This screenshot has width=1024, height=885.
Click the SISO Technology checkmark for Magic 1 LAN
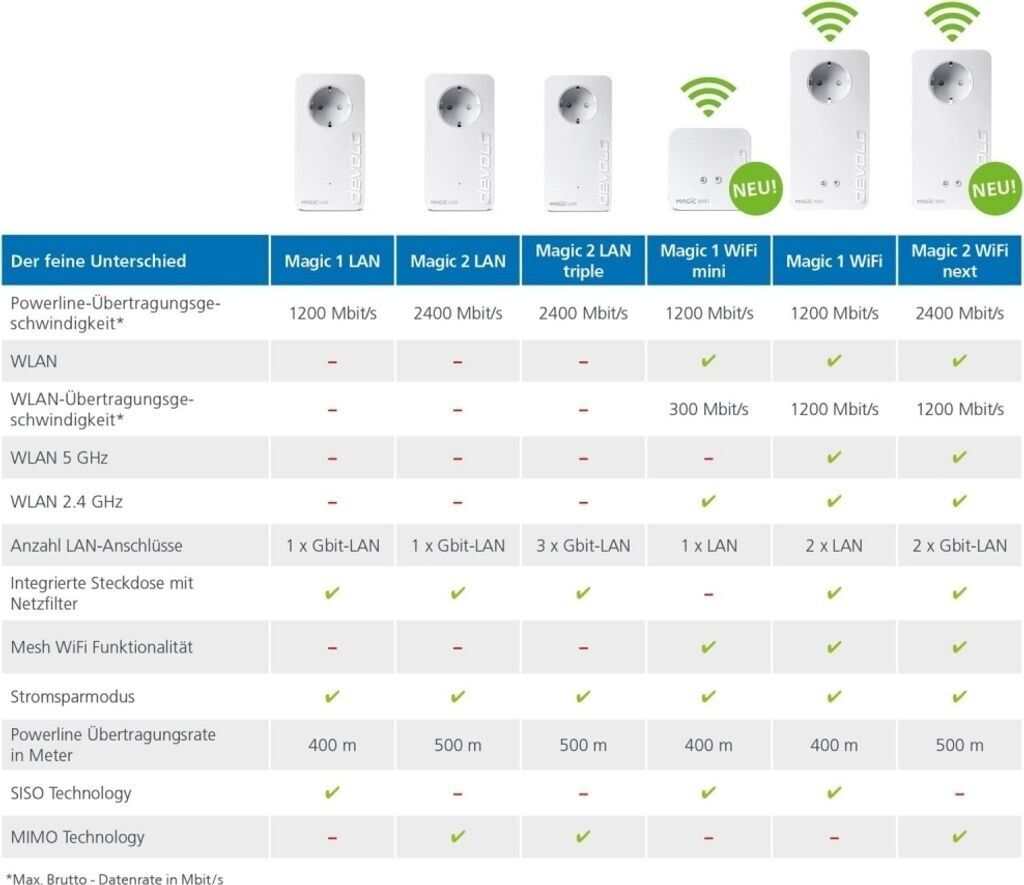pos(333,793)
